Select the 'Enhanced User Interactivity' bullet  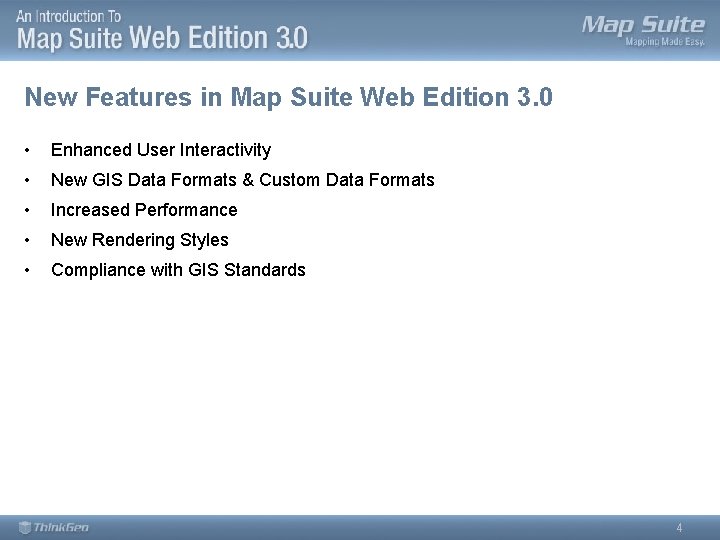point(161,150)
